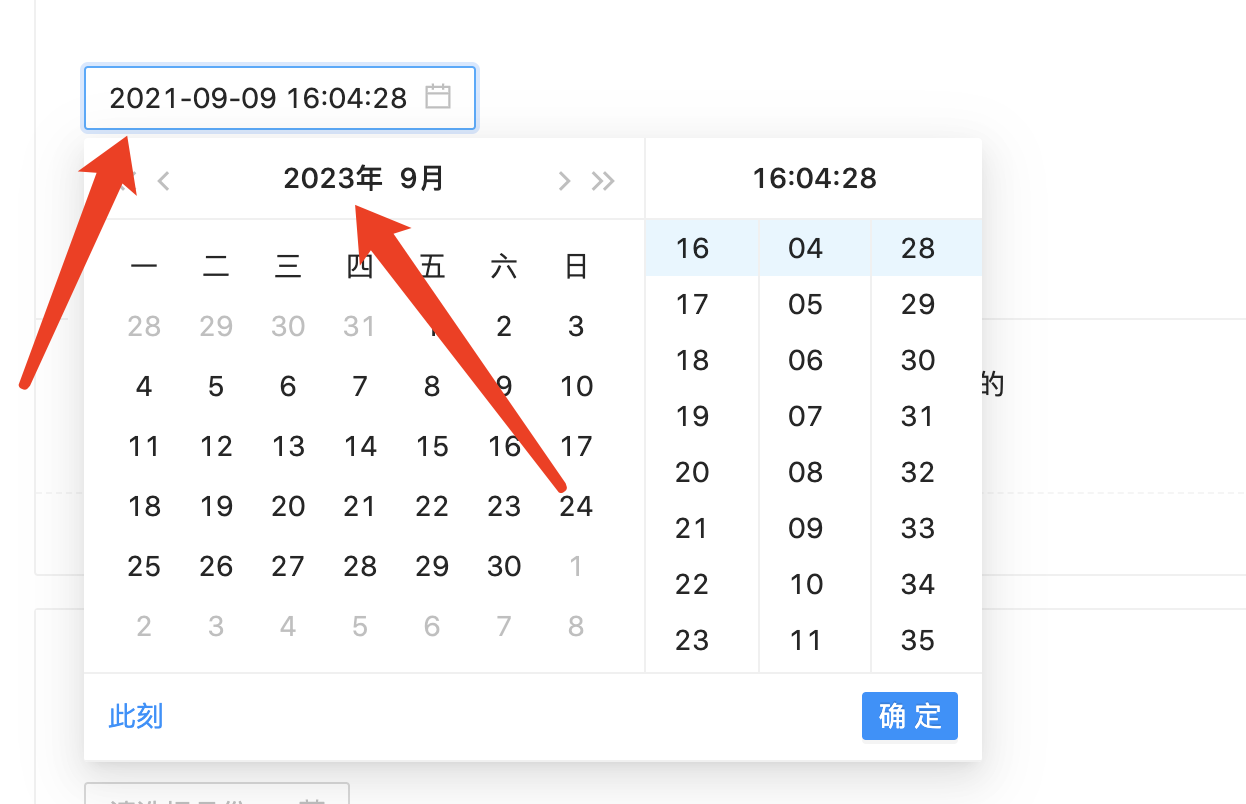Open the month selector labeled 9月

pos(418,179)
